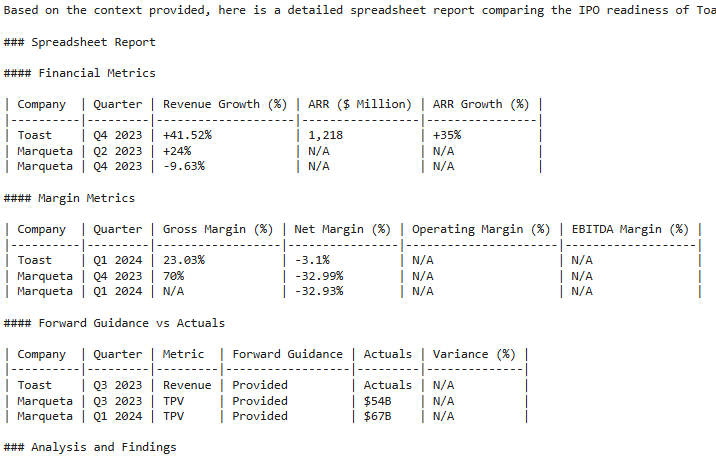
Task: Click the ARR Growth value +35%
Action: click(x=447, y=135)
